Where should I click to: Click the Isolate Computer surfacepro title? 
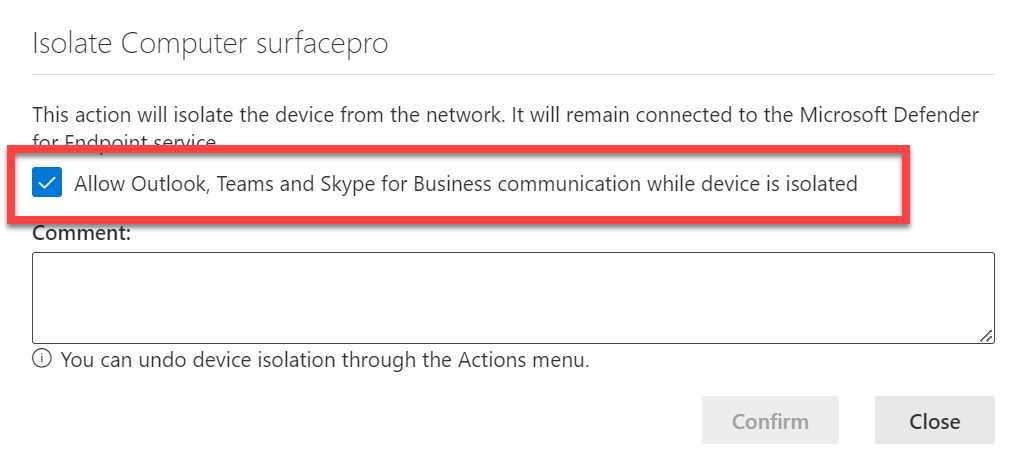(x=210, y=44)
